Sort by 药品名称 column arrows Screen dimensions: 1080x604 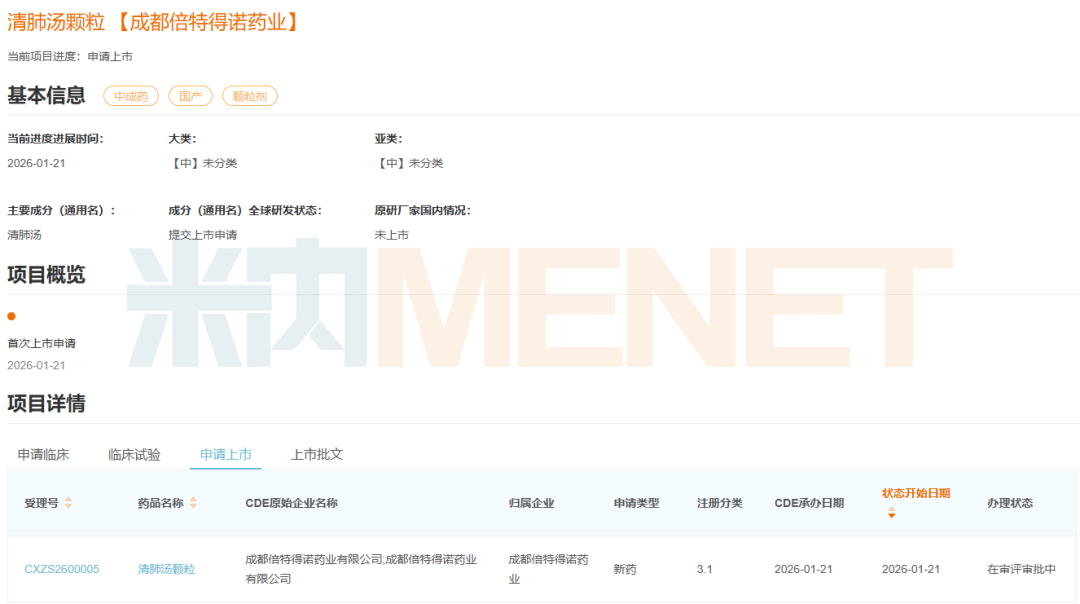194,503
